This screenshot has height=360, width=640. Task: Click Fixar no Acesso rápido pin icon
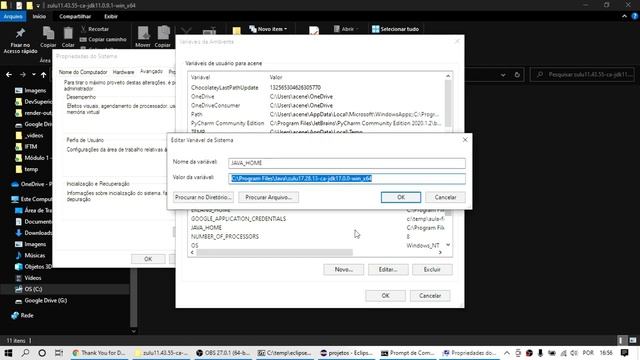point(20,33)
